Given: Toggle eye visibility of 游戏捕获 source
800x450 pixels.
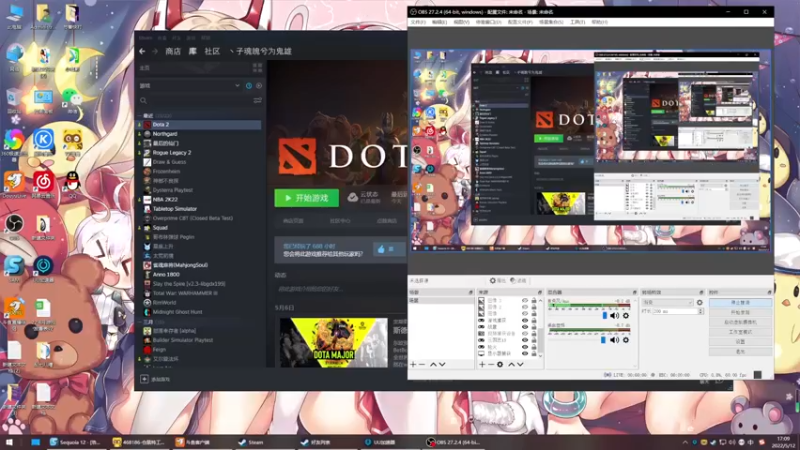Looking at the screenshot, I should point(525,320).
